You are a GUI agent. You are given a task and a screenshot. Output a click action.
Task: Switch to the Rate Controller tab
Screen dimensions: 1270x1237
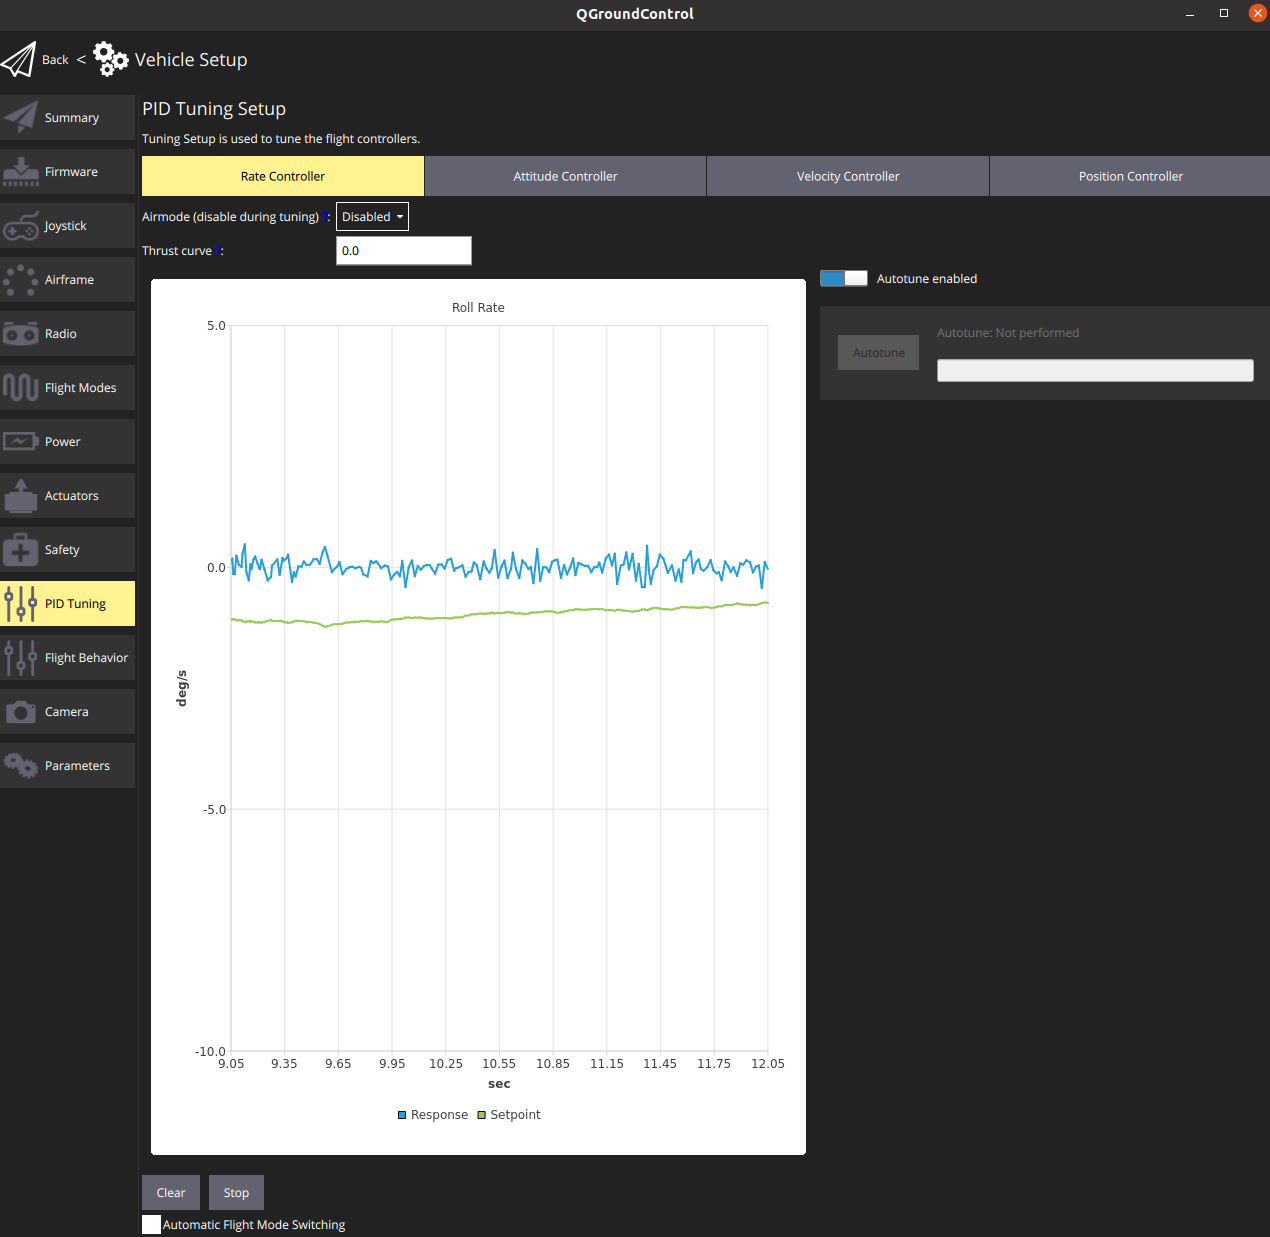[x=283, y=176]
